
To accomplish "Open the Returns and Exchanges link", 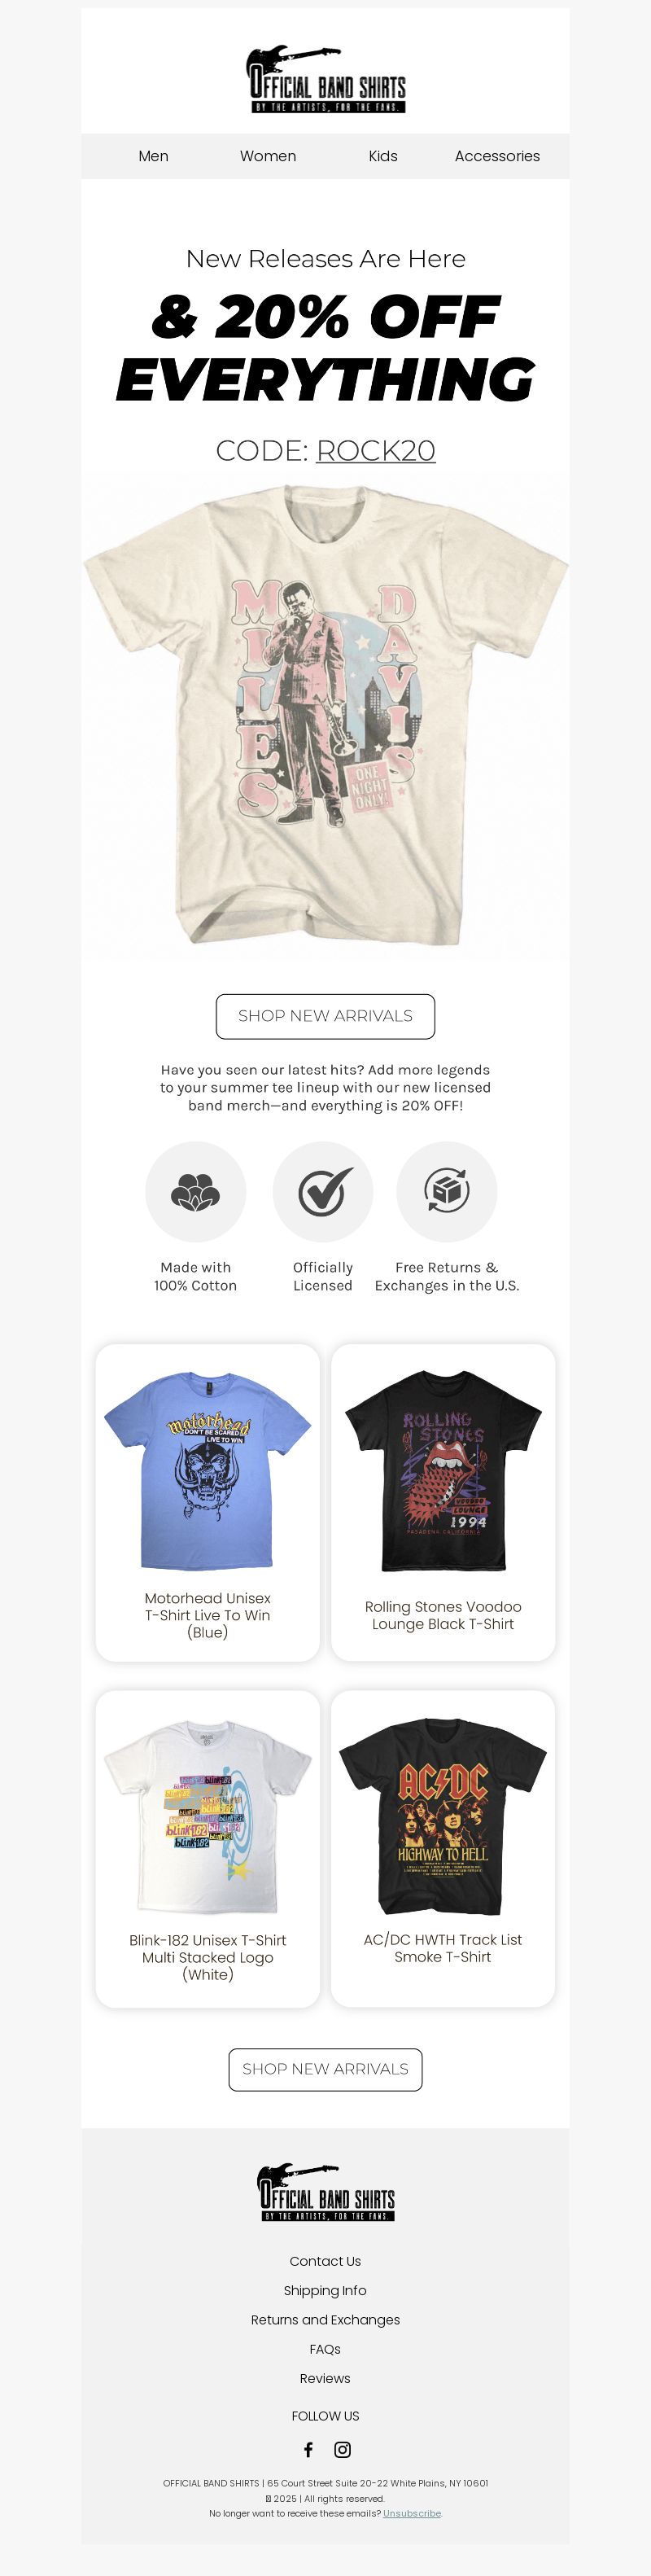I will click(x=325, y=2320).
